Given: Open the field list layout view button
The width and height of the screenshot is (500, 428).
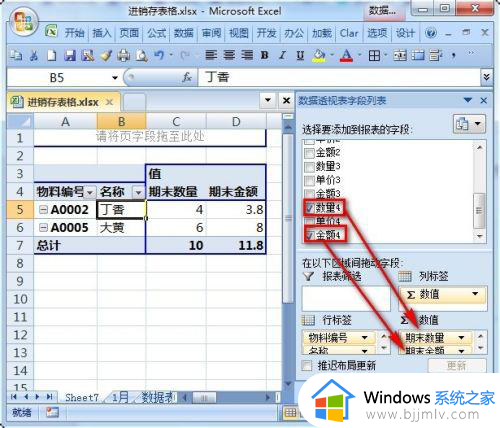Looking at the screenshot, I should [469, 124].
